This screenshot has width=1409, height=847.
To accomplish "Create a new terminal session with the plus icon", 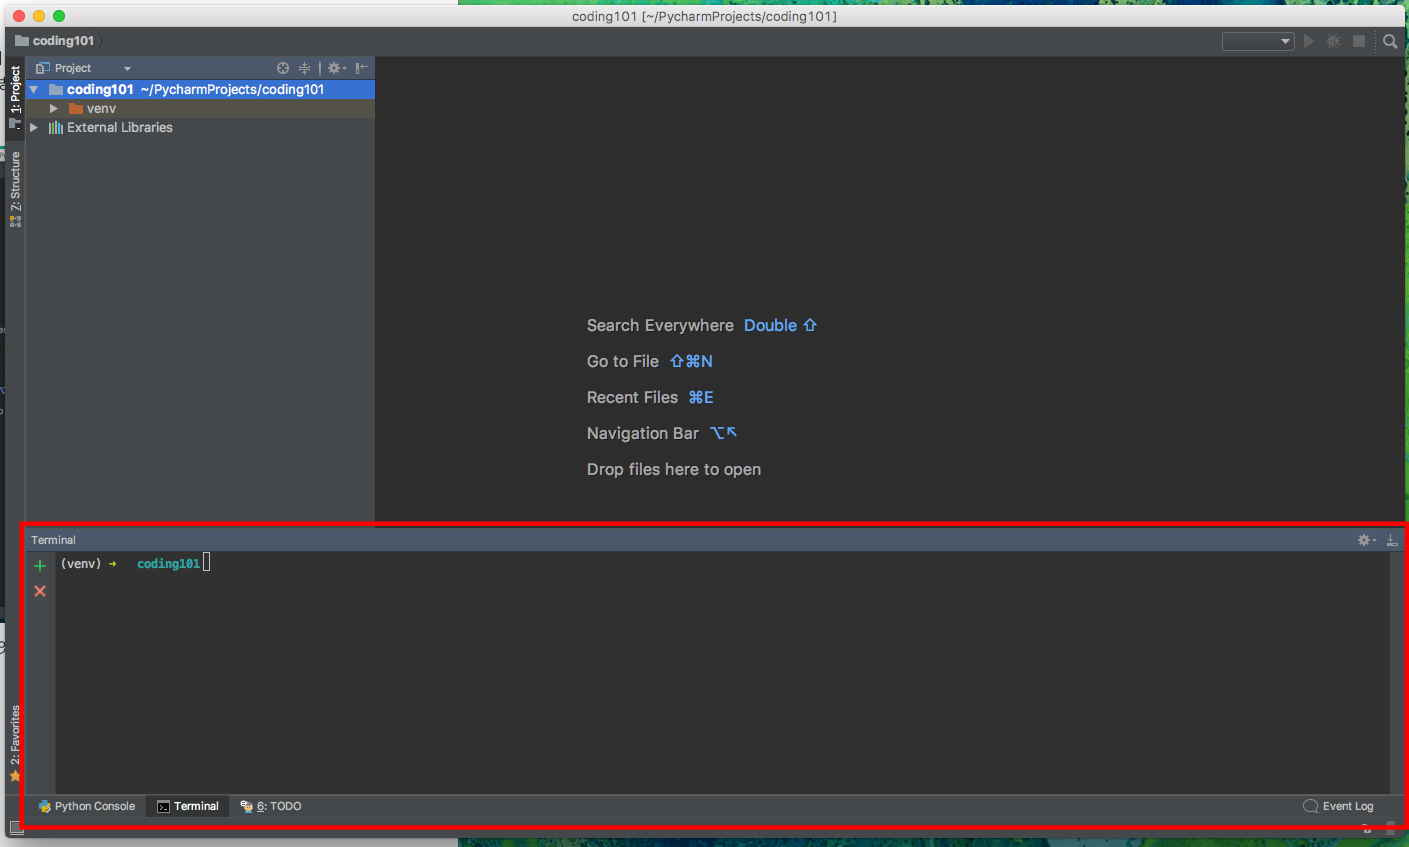I will point(39,564).
